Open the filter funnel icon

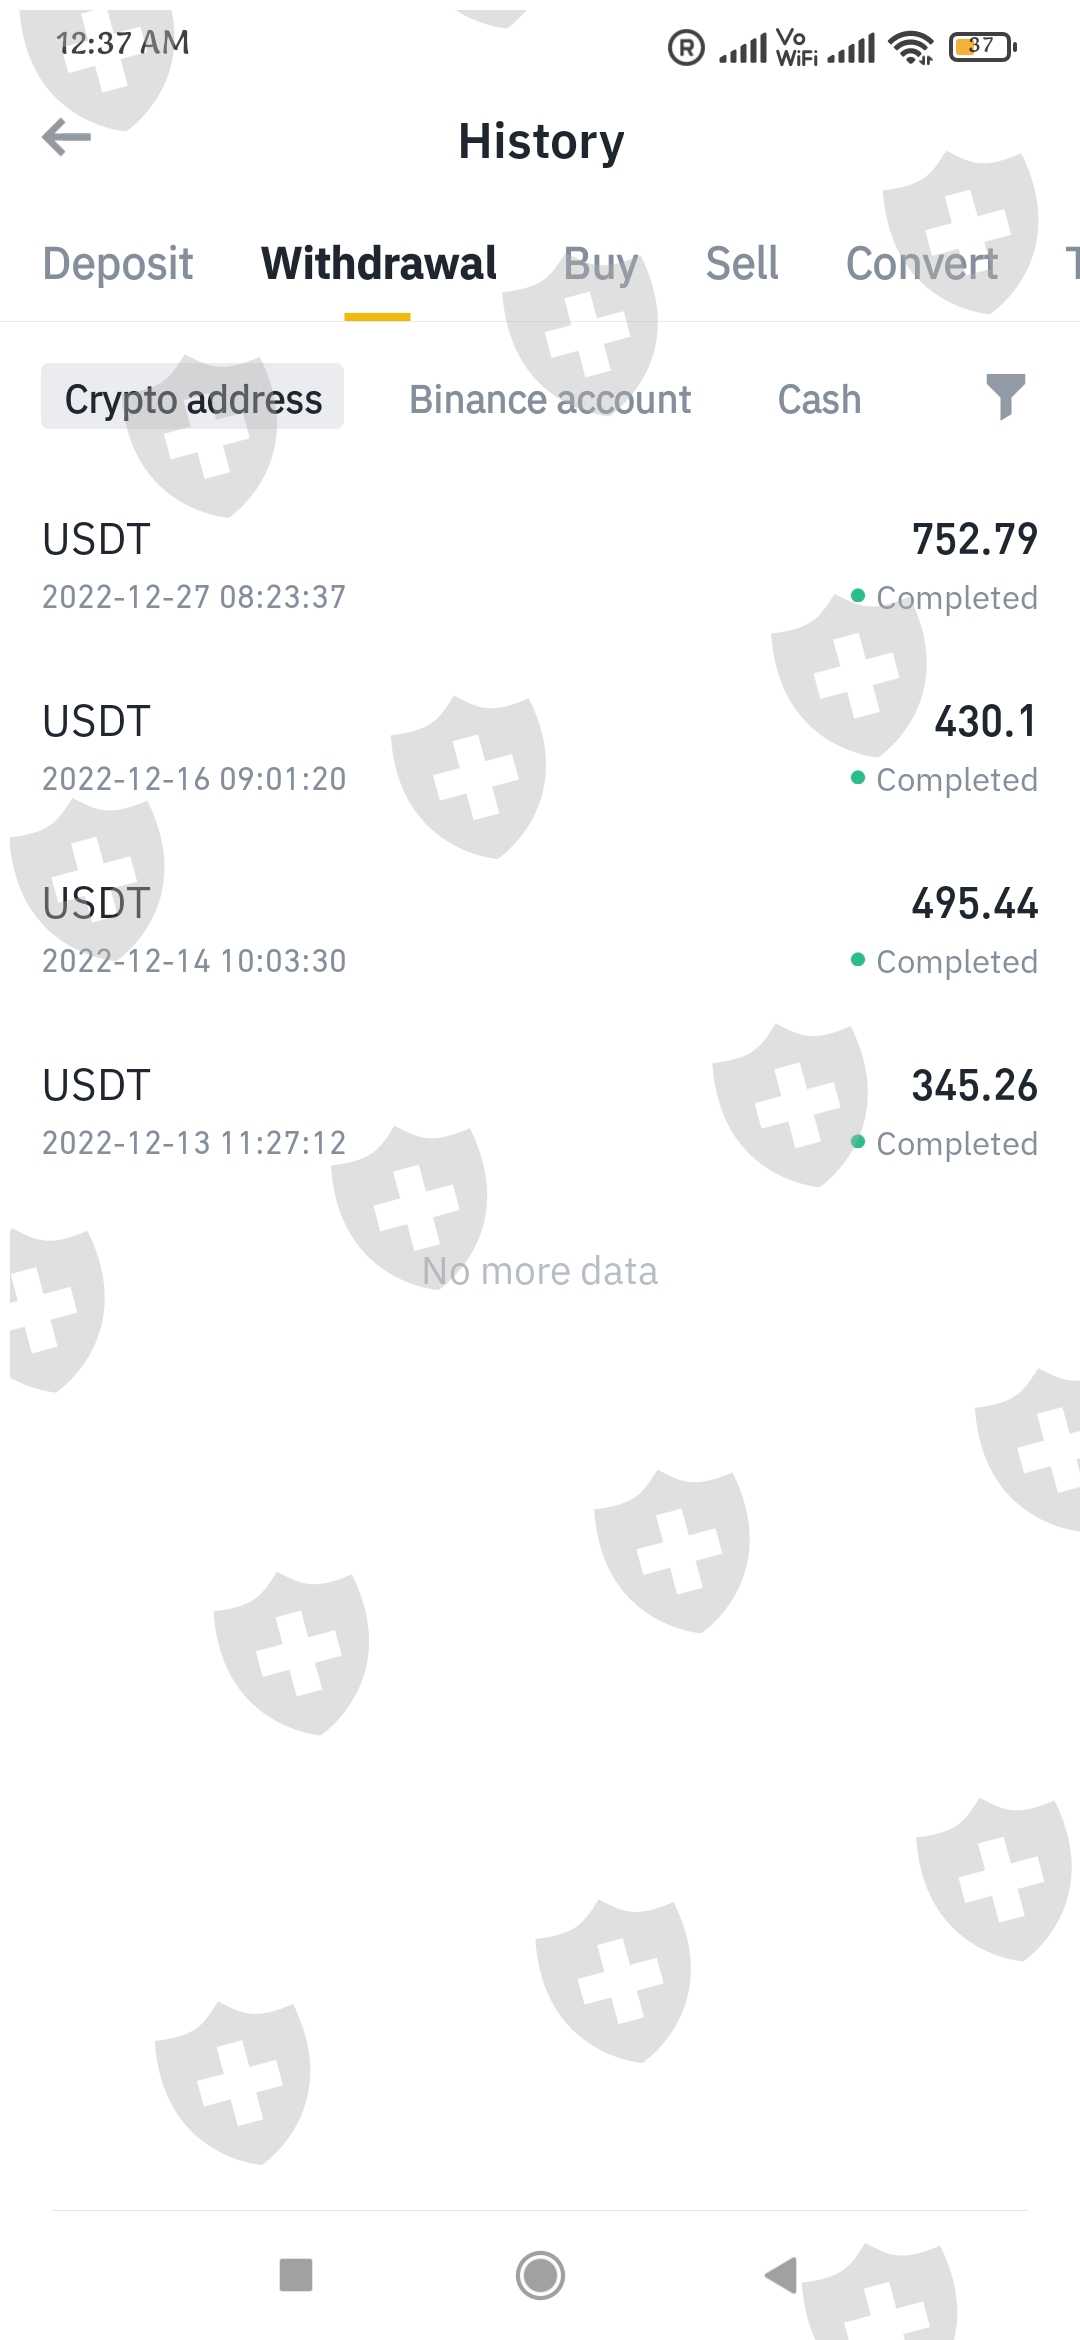[1005, 397]
